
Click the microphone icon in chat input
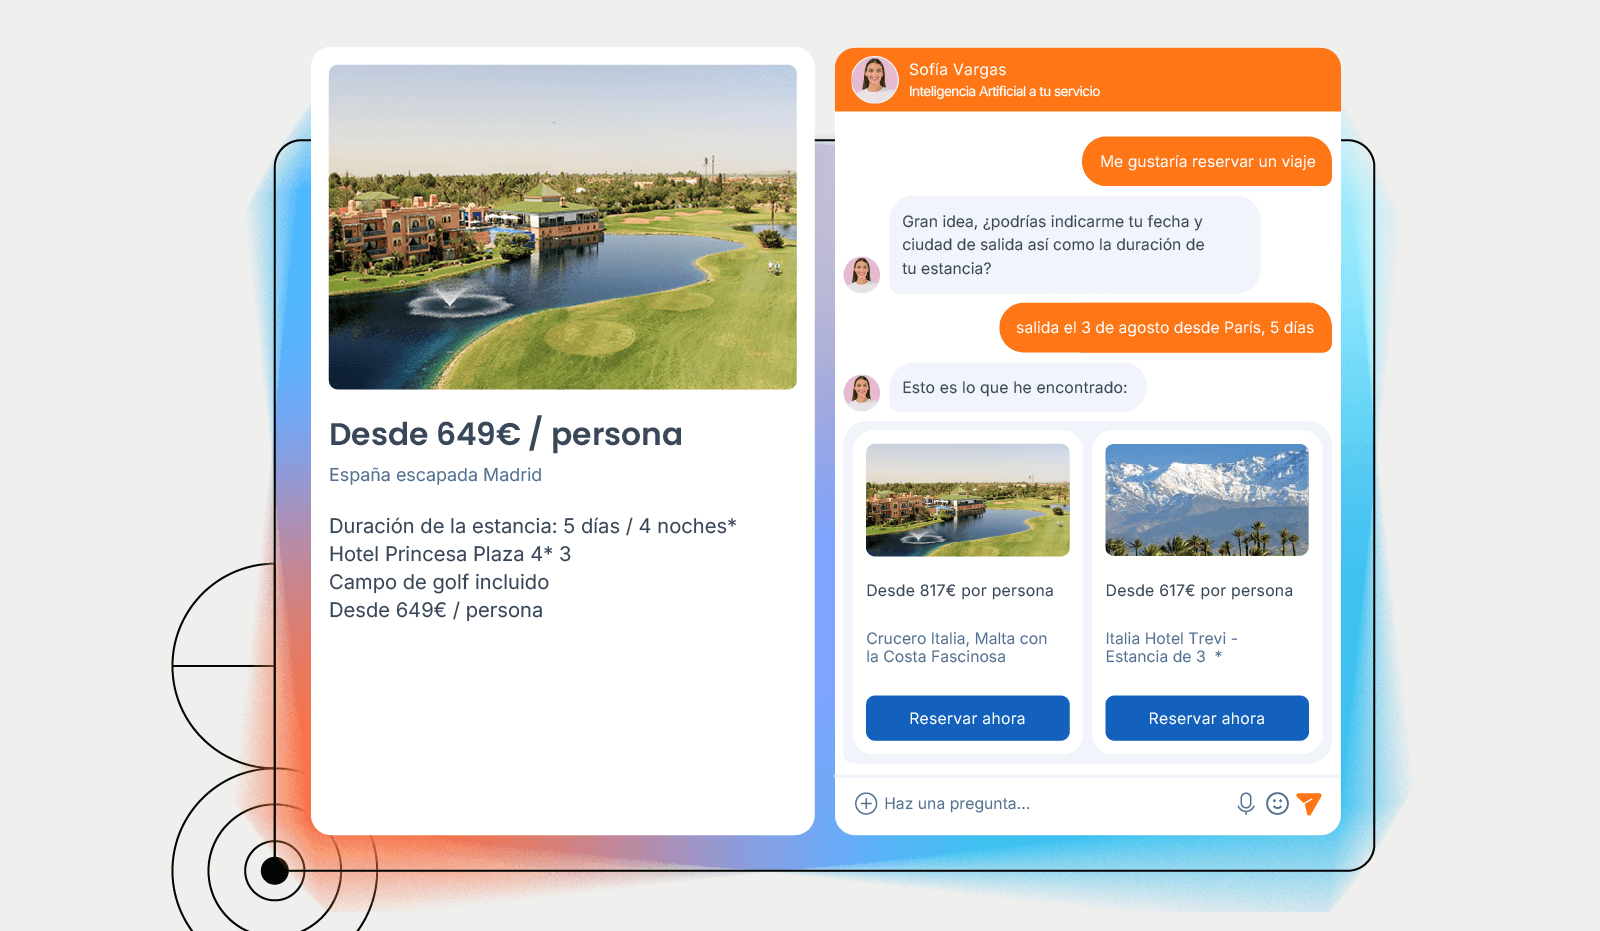point(1245,803)
